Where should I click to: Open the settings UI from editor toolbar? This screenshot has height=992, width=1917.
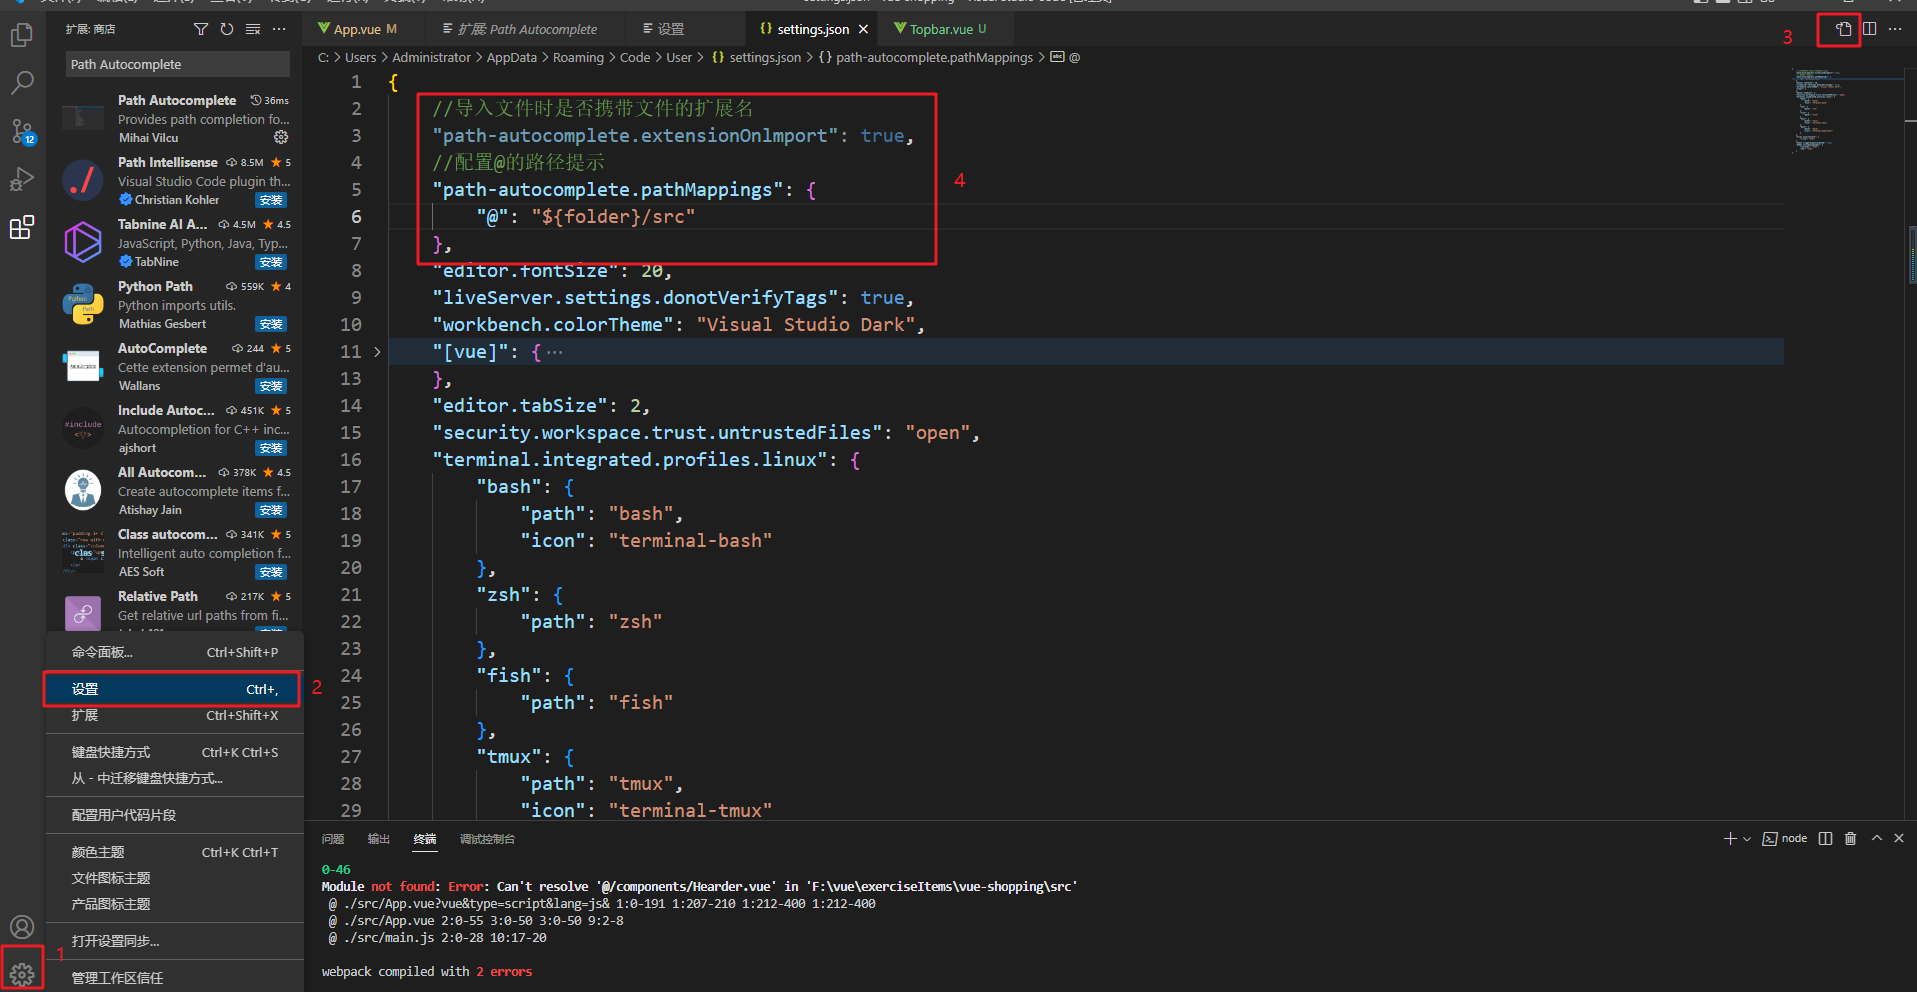pos(1843,29)
